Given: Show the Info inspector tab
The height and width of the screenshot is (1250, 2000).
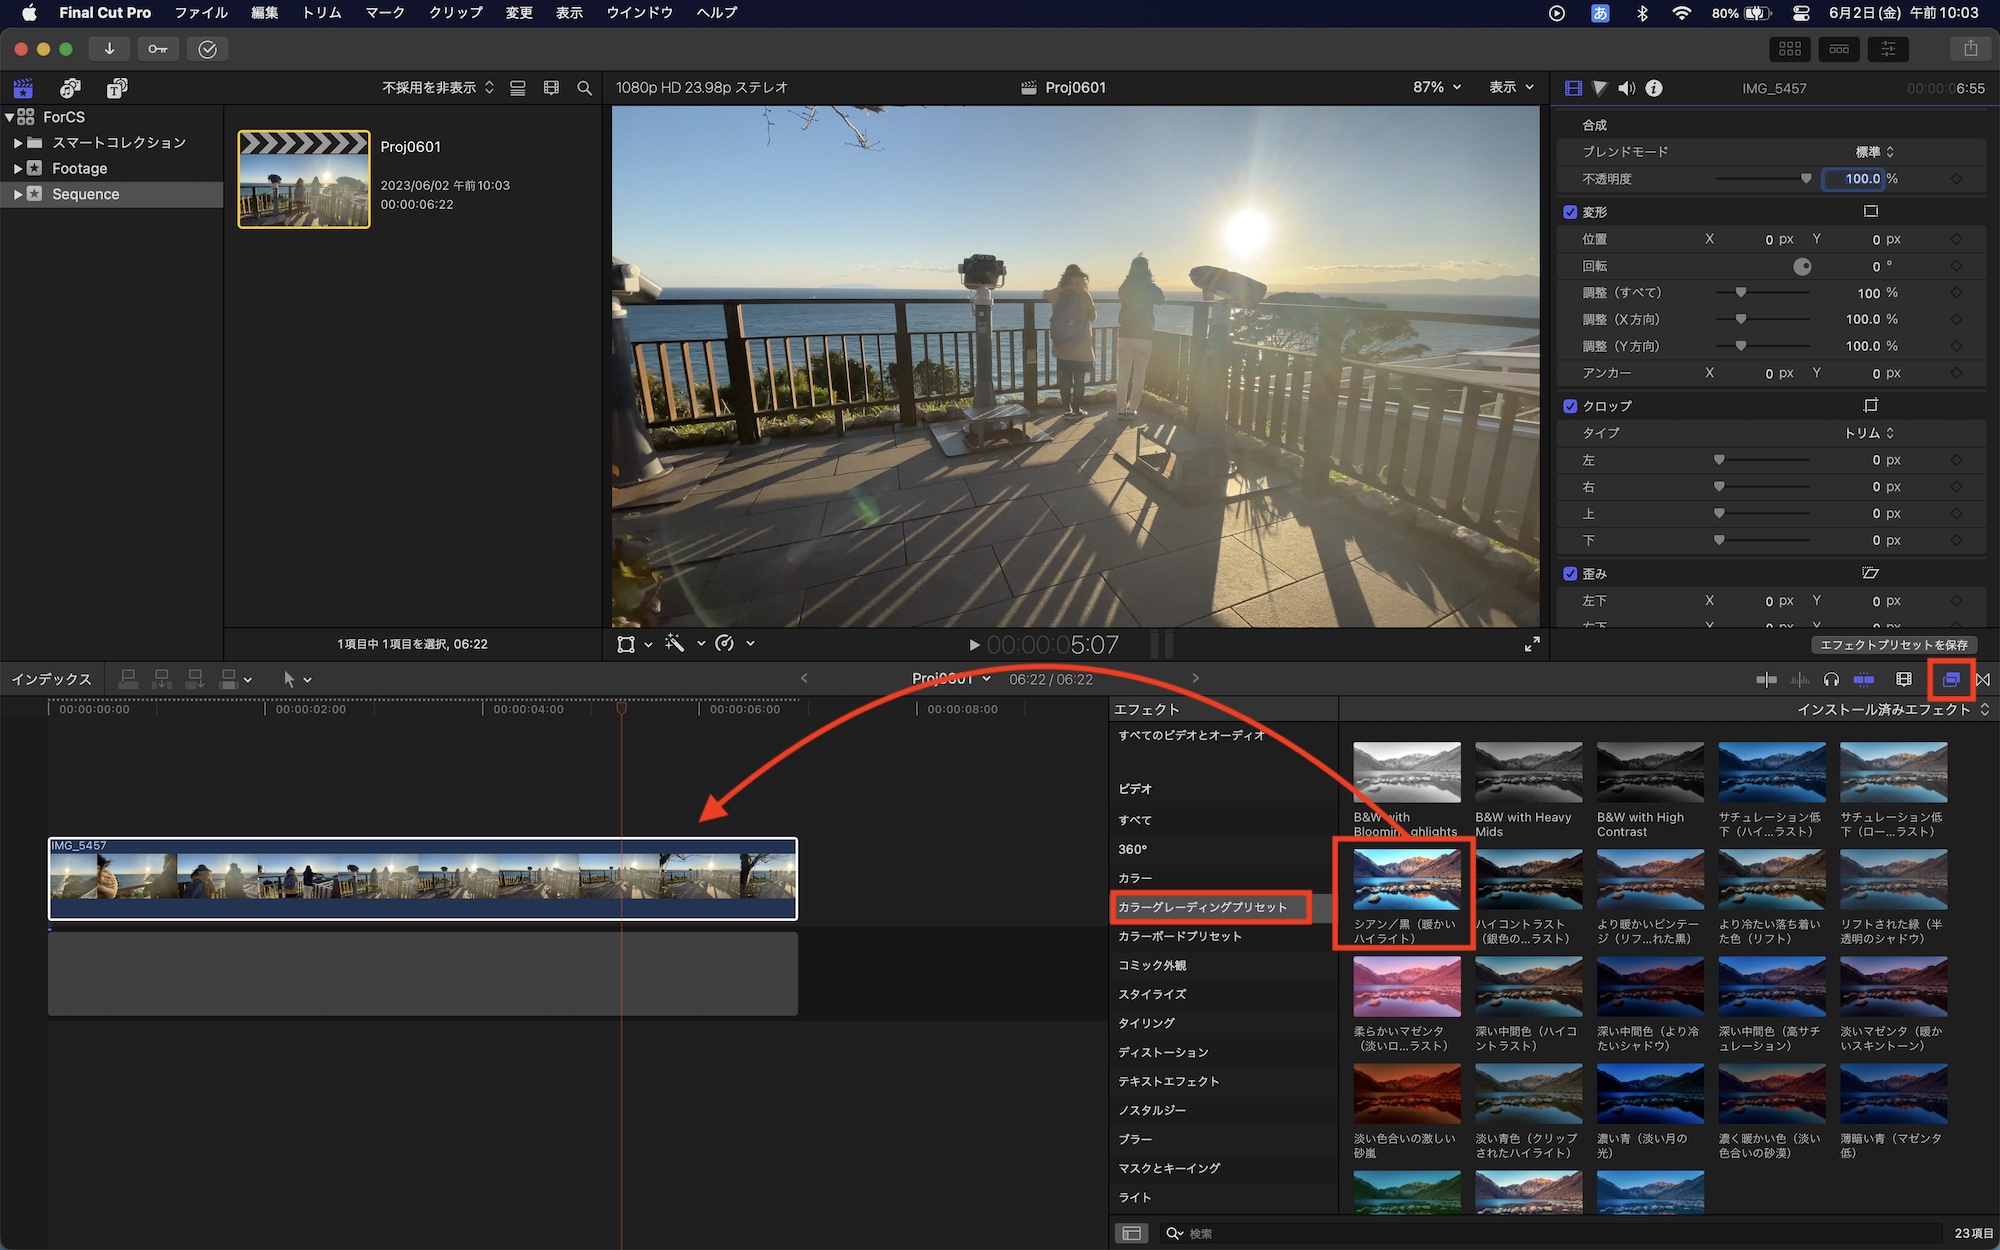Looking at the screenshot, I should point(1654,88).
